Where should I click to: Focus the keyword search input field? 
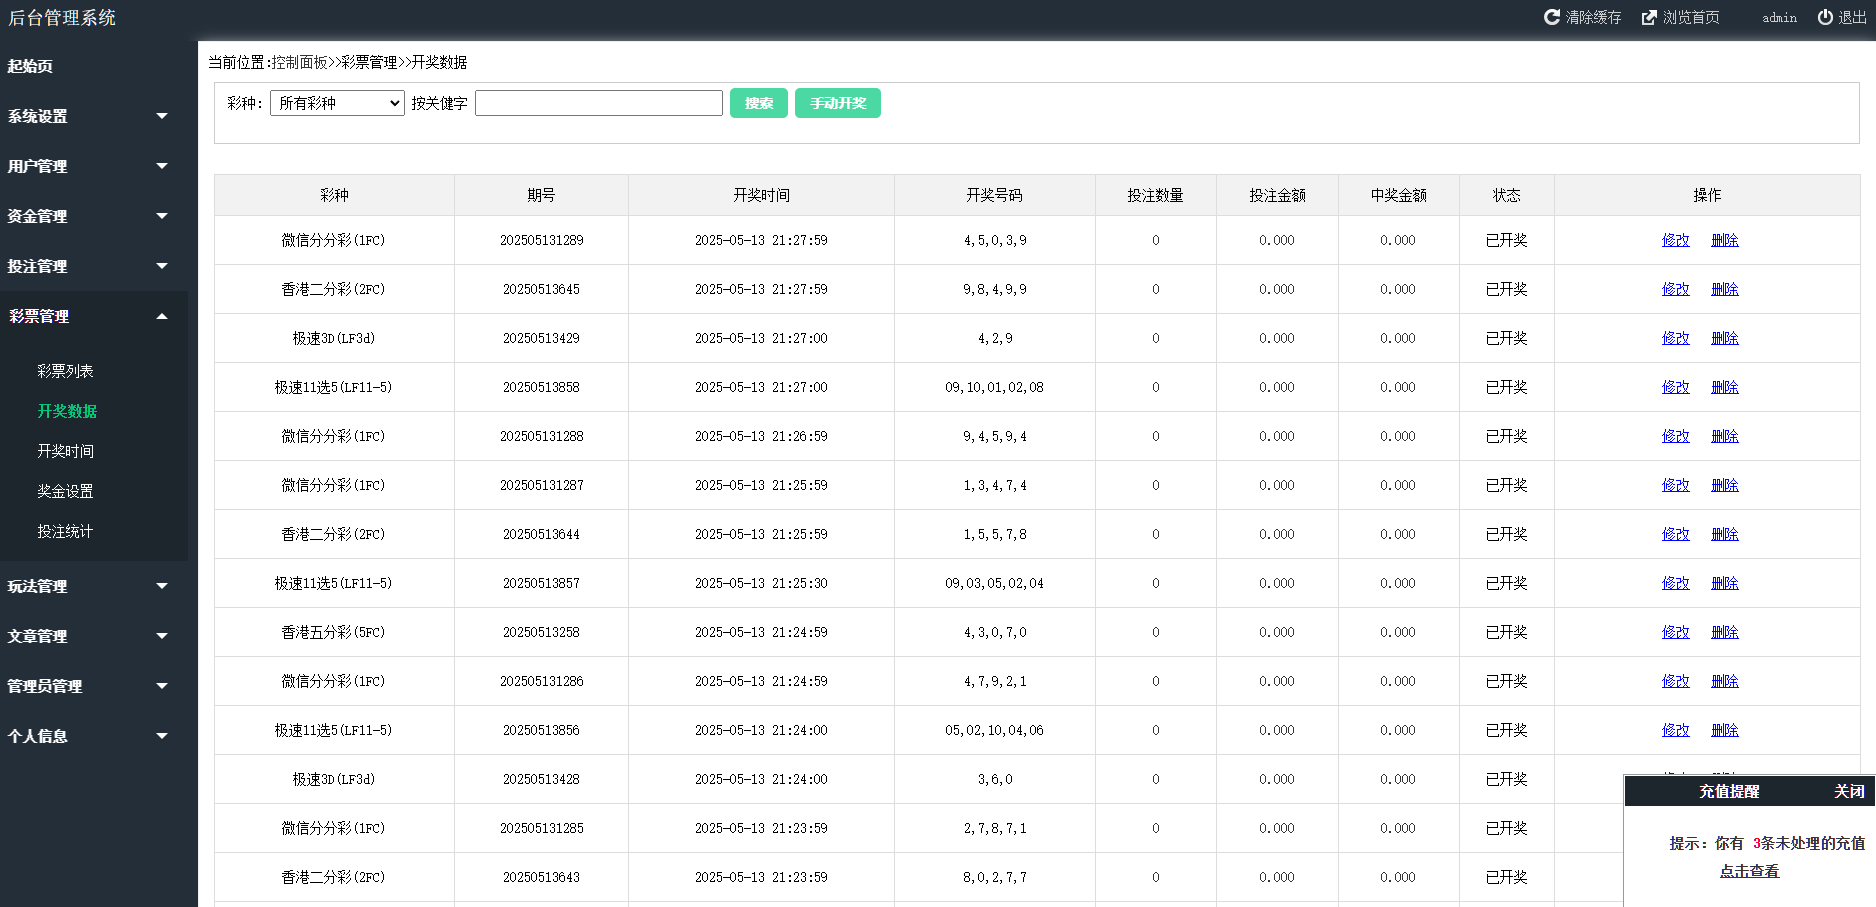tap(598, 103)
